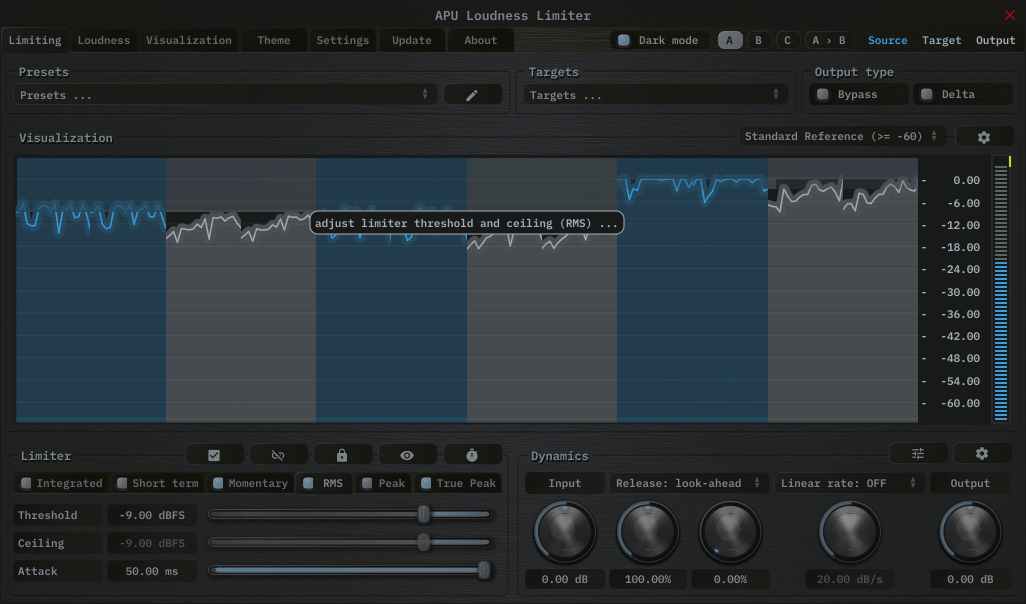This screenshot has width=1026, height=604.
Task: Expand the Presets dropdown
Action: click(224, 95)
